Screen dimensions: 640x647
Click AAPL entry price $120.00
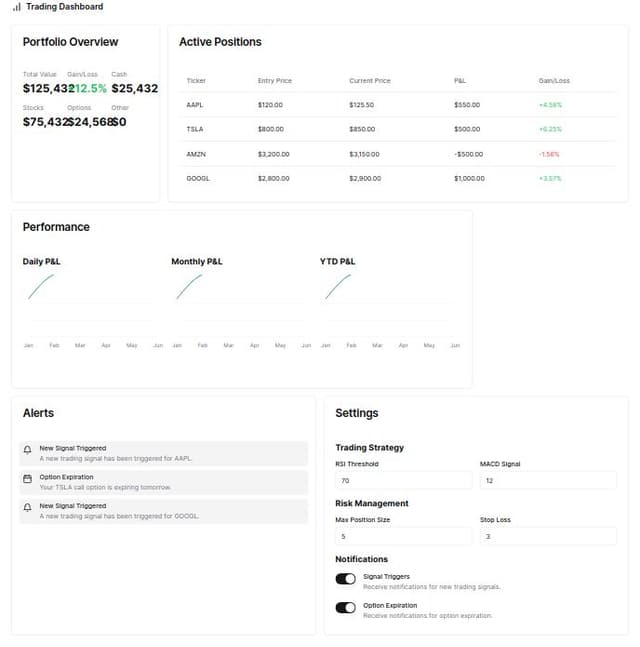(270, 105)
